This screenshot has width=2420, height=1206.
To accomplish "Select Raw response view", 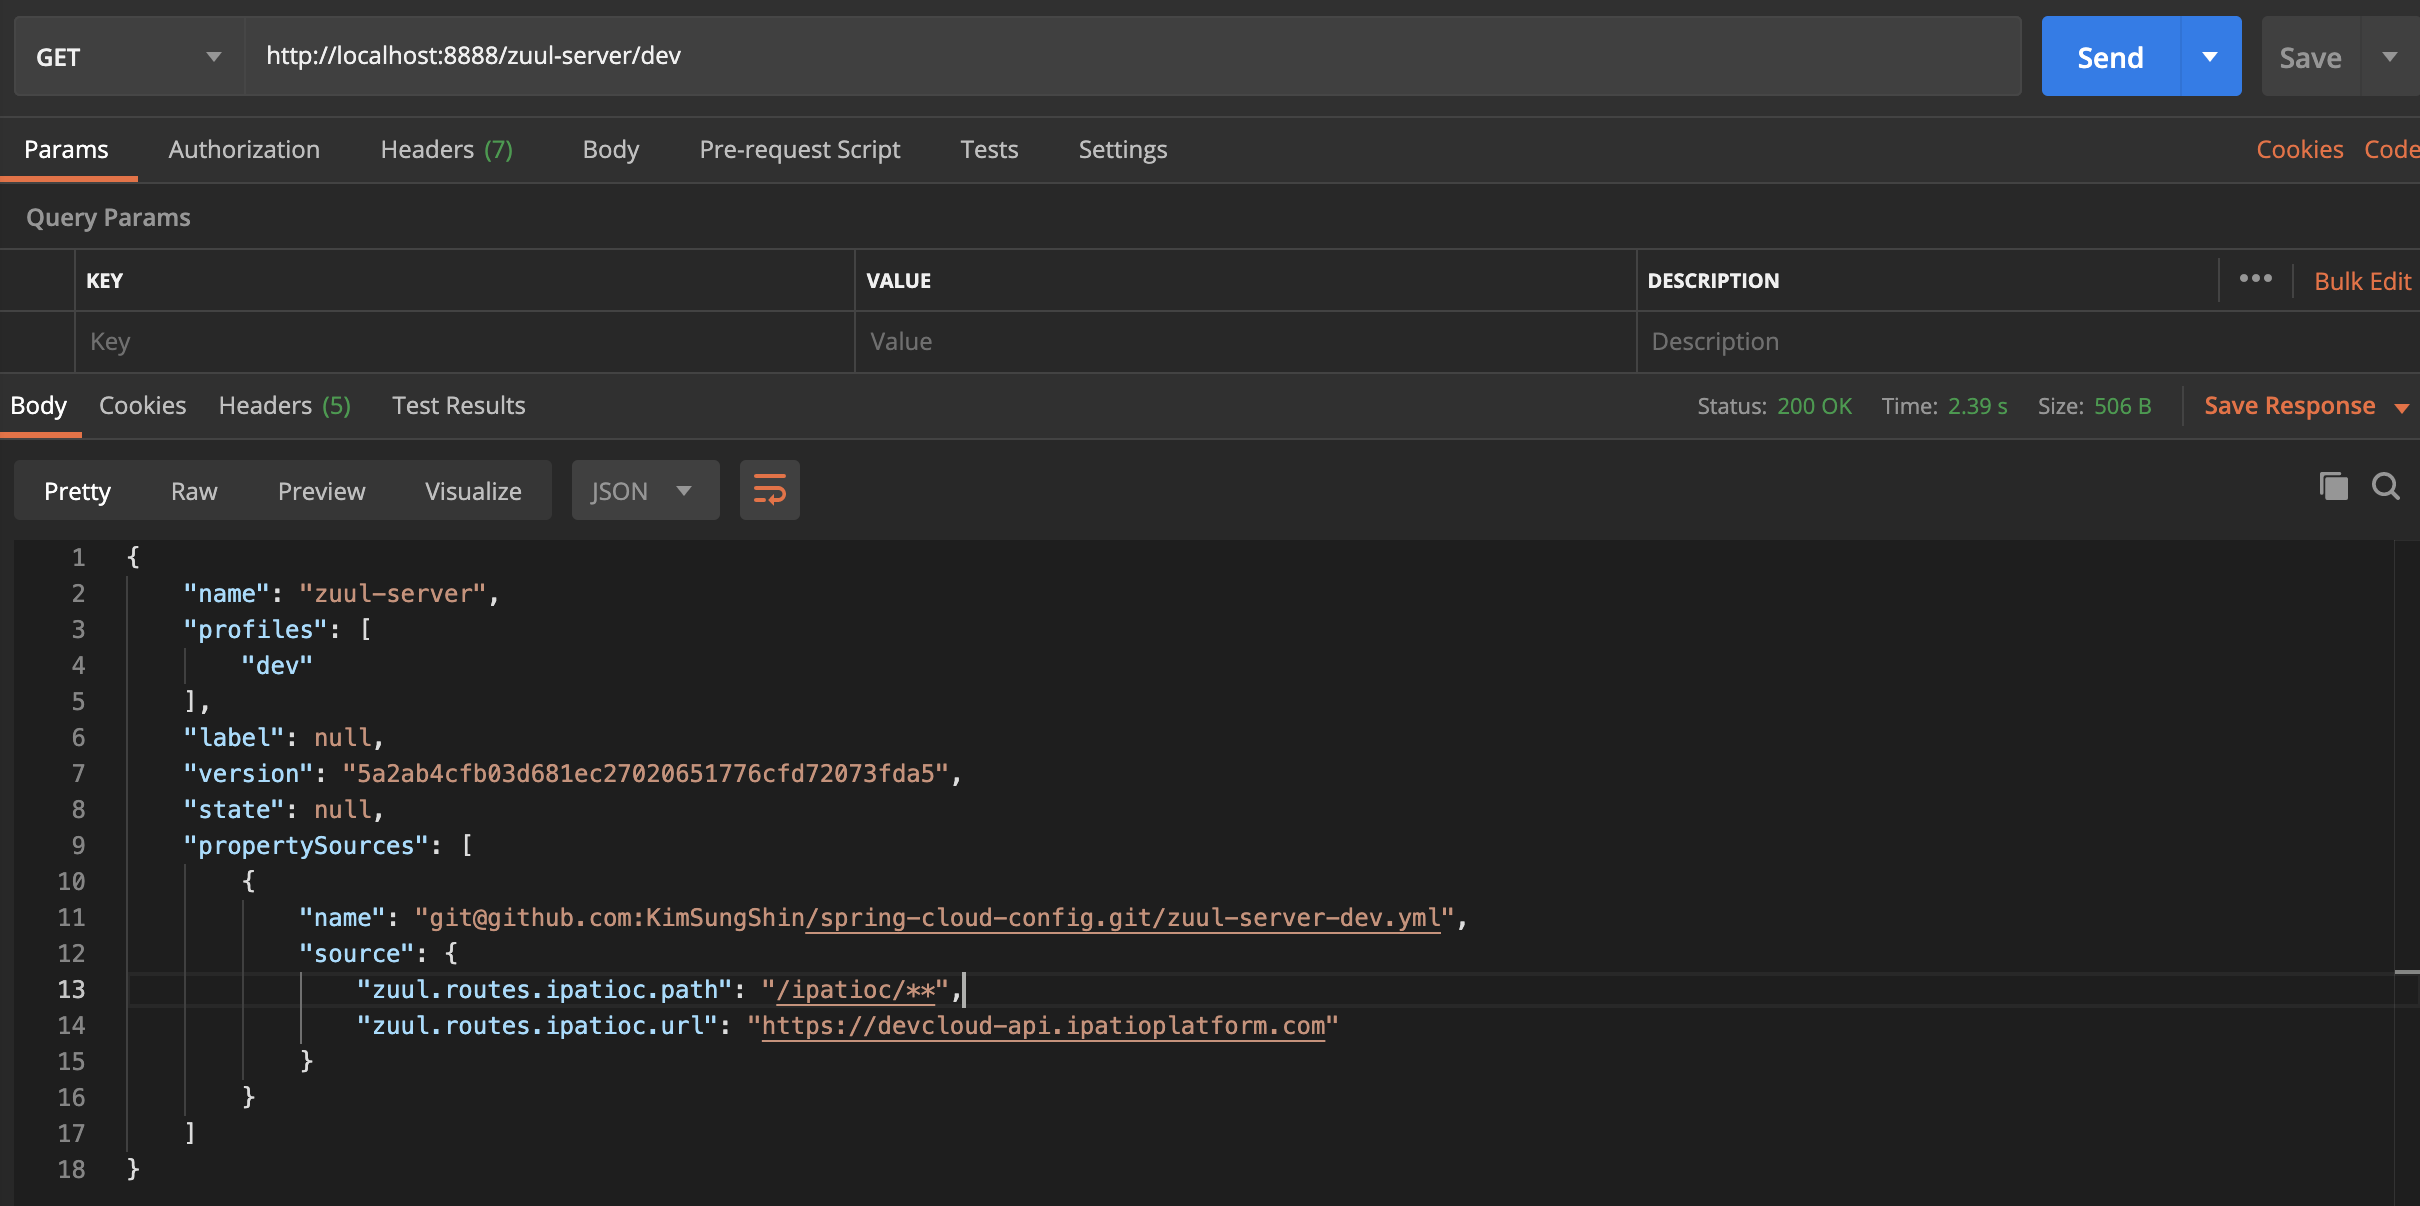I will pos(194,491).
